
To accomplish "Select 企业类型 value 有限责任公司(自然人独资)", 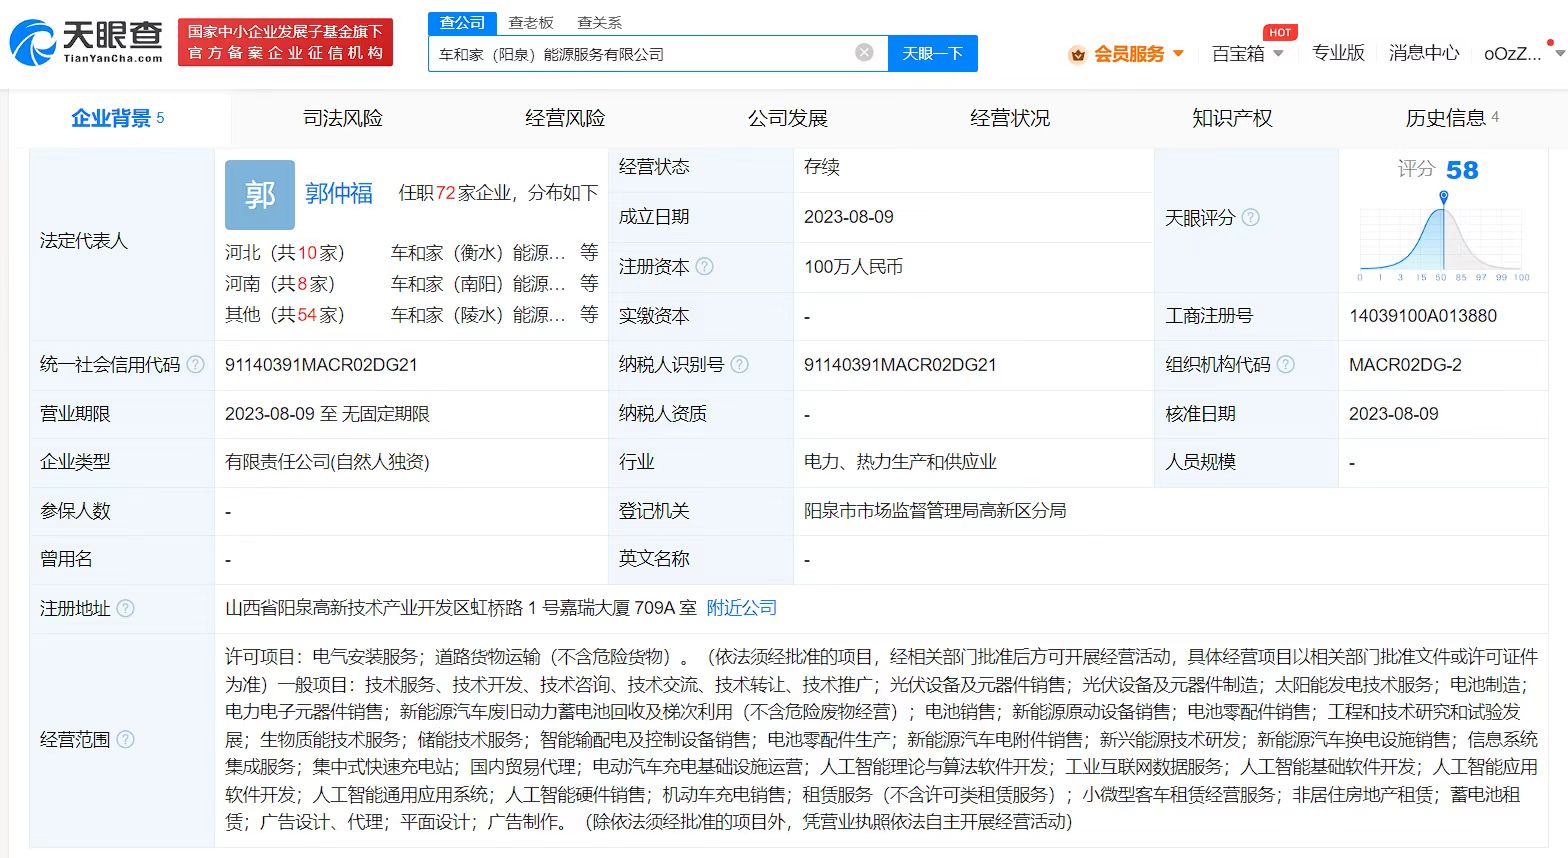I will (327, 462).
